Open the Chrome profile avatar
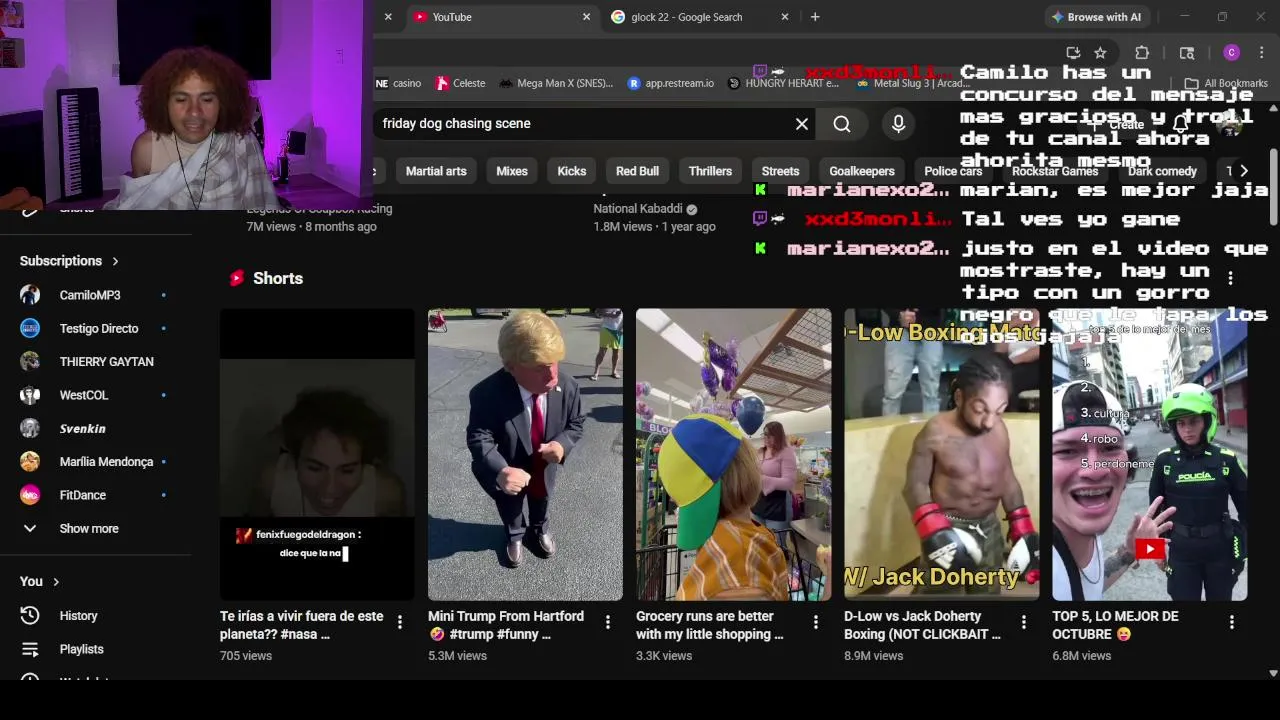Image resolution: width=1280 pixels, height=720 pixels. pyautogui.click(x=1231, y=53)
